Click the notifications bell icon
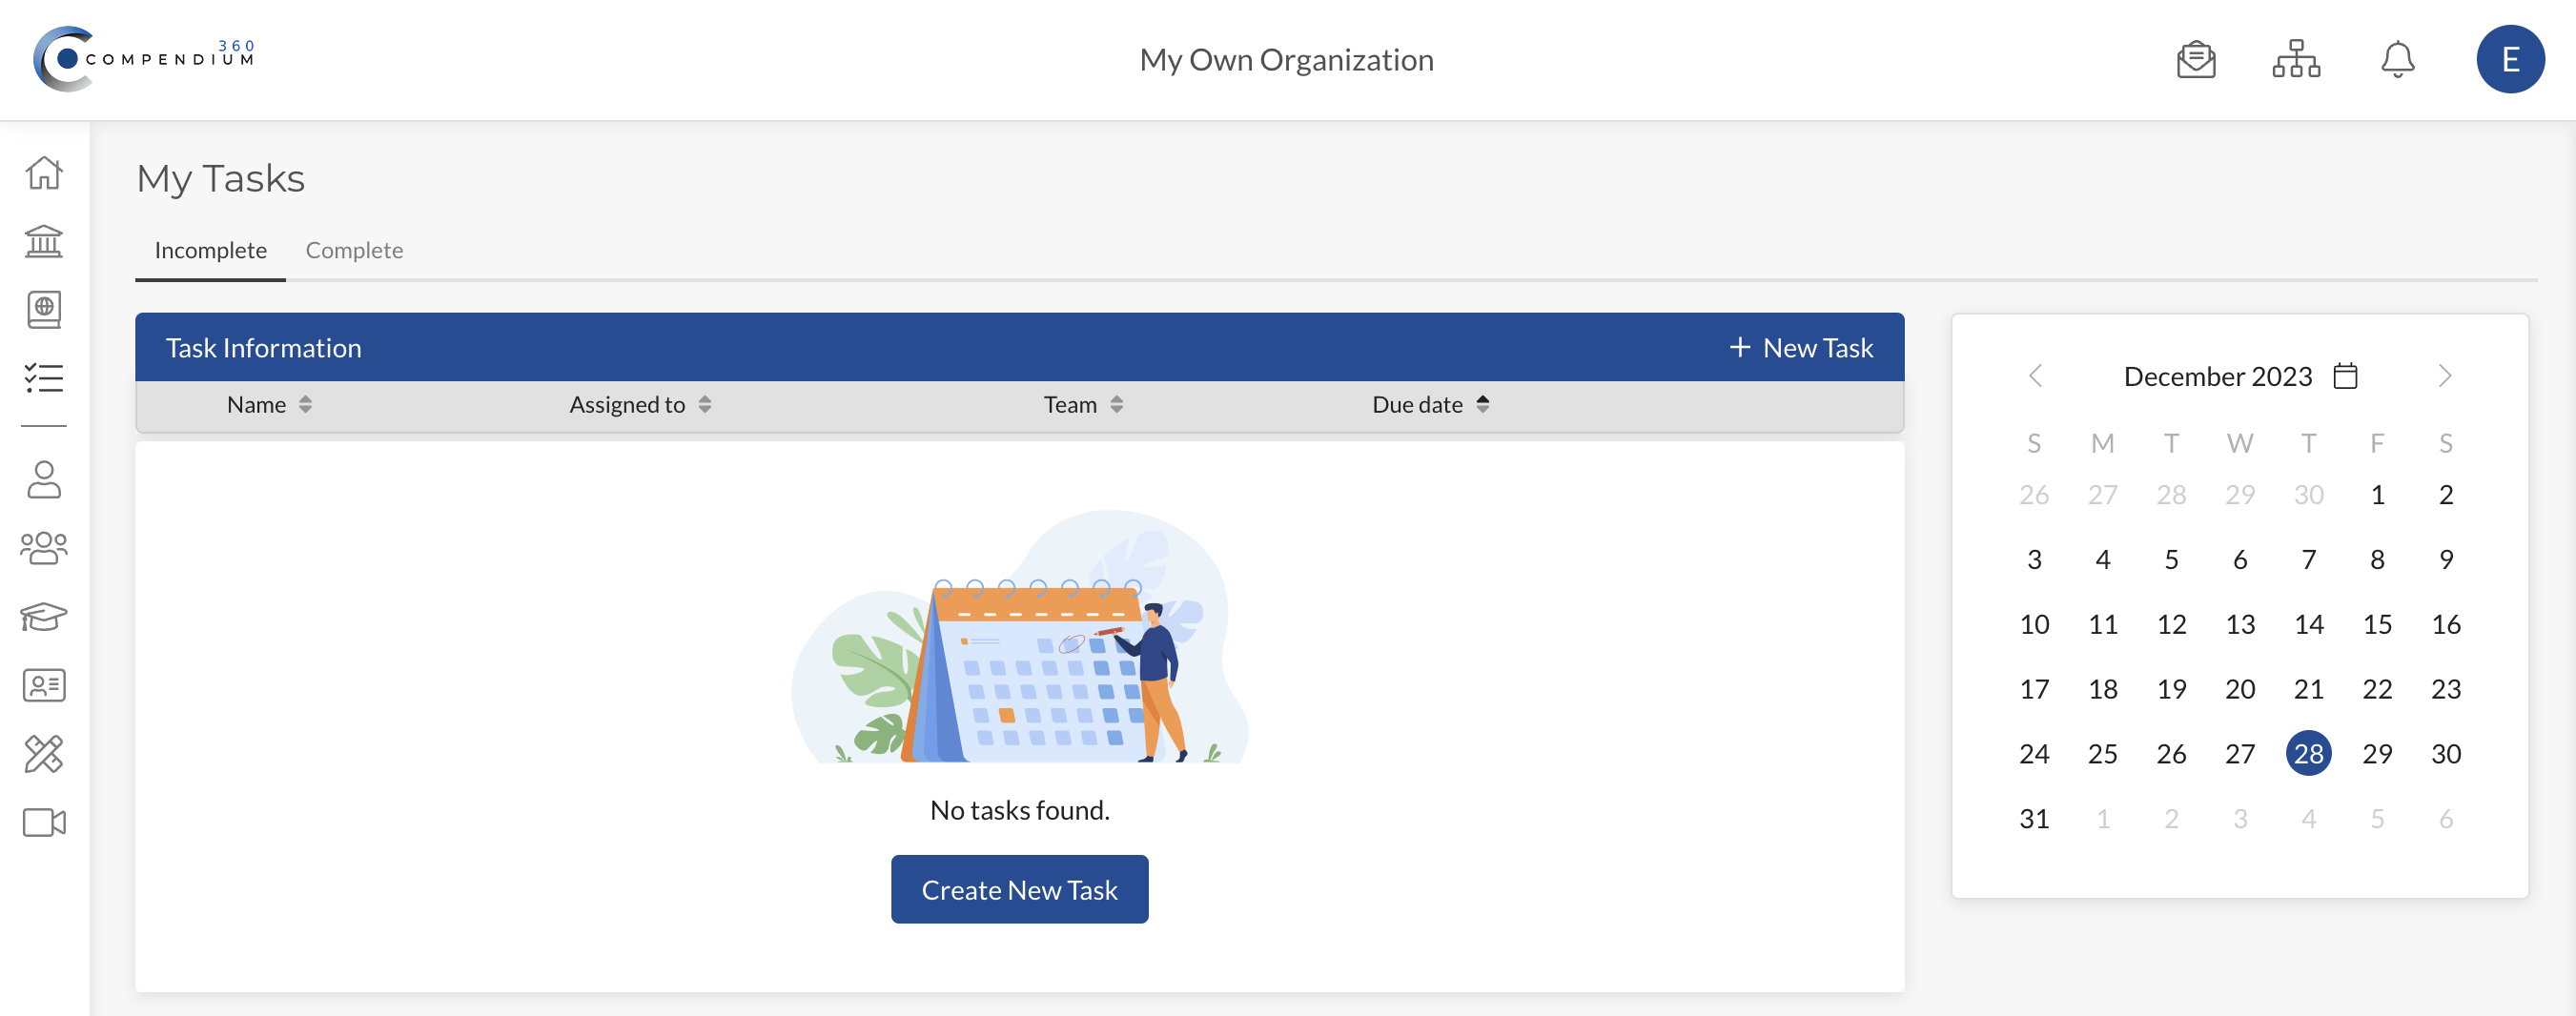Image resolution: width=2576 pixels, height=1016 pixels. (x=2397, y=60)
